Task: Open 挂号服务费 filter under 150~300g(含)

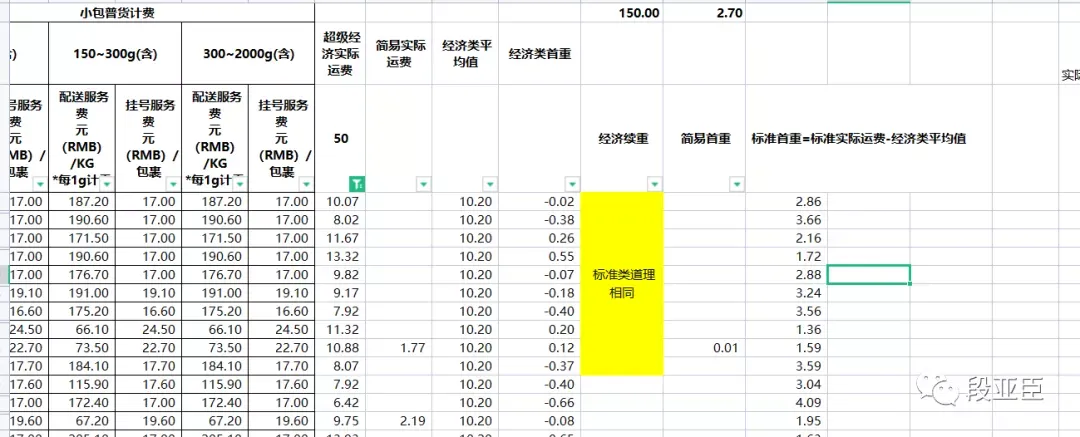Action: point(172,184)
